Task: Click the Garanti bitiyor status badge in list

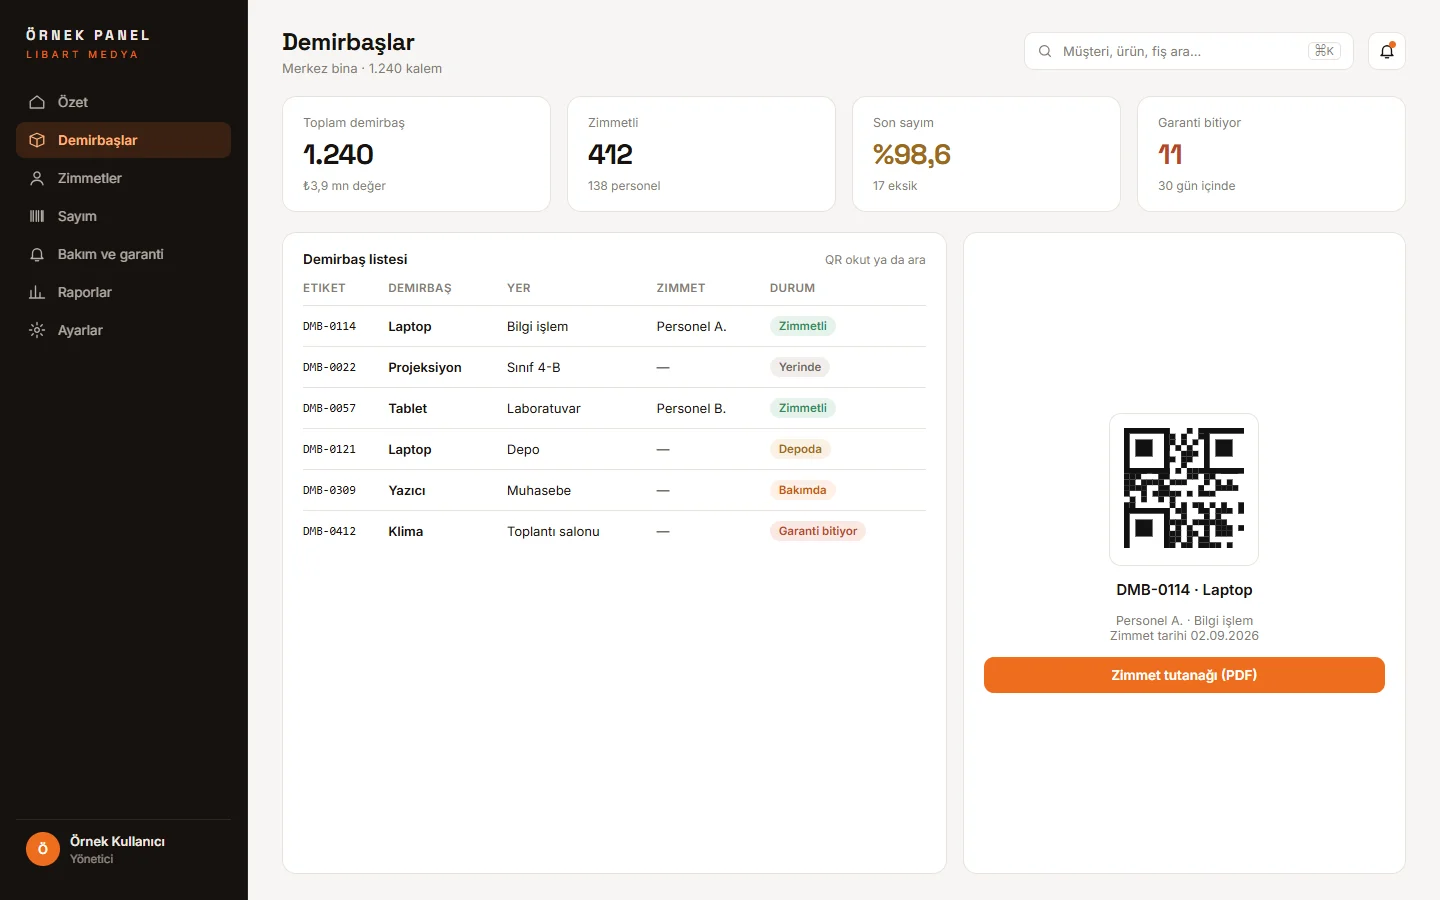Action: click(818, 531)
